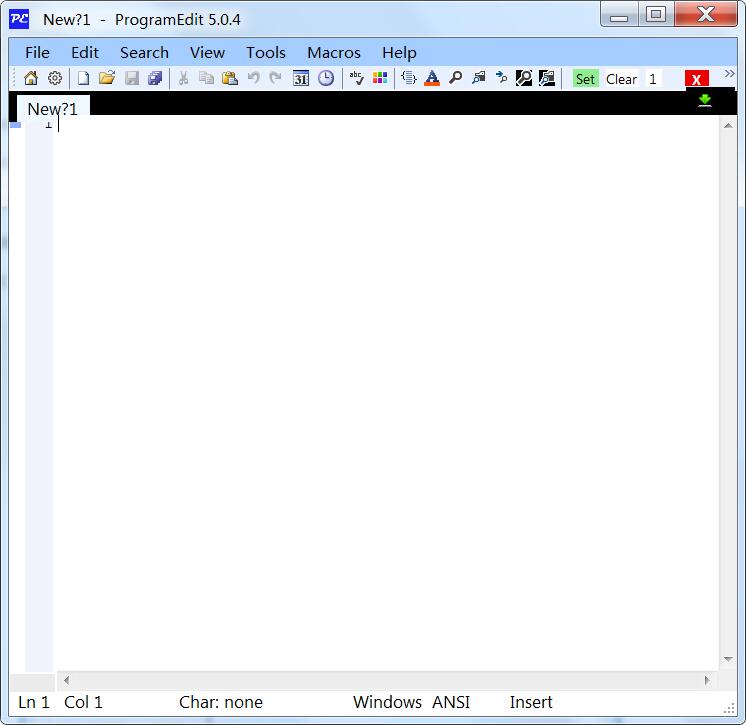Undo the last action via toolbar
Image resolution: width=746 pixels, height=725 pixels.
254,78
